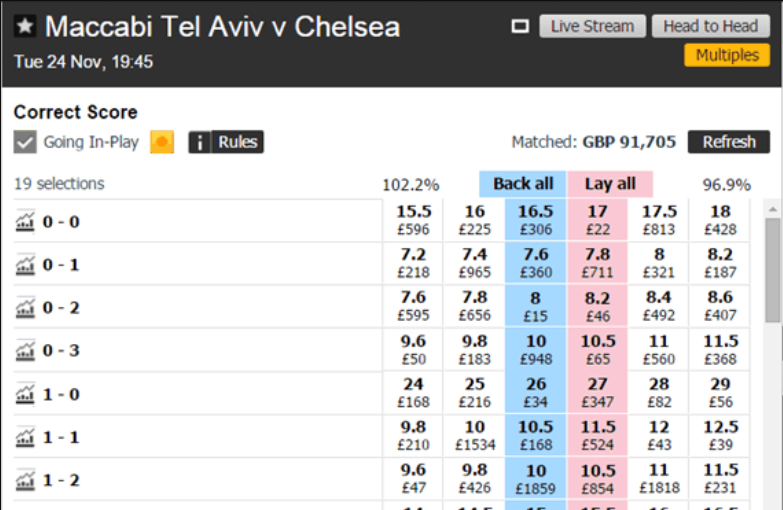Image resolution: width=783 pixels, height=510 pixels.
Task: Toggle the Going In-Play checkbox
Action: pos(25,142)
